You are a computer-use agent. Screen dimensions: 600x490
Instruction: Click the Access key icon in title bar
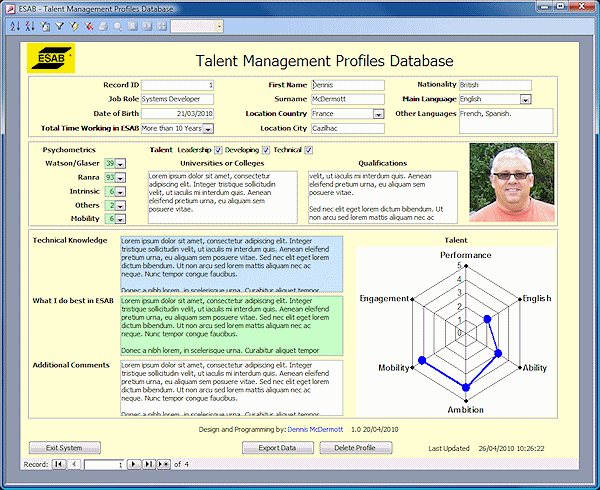11,8
